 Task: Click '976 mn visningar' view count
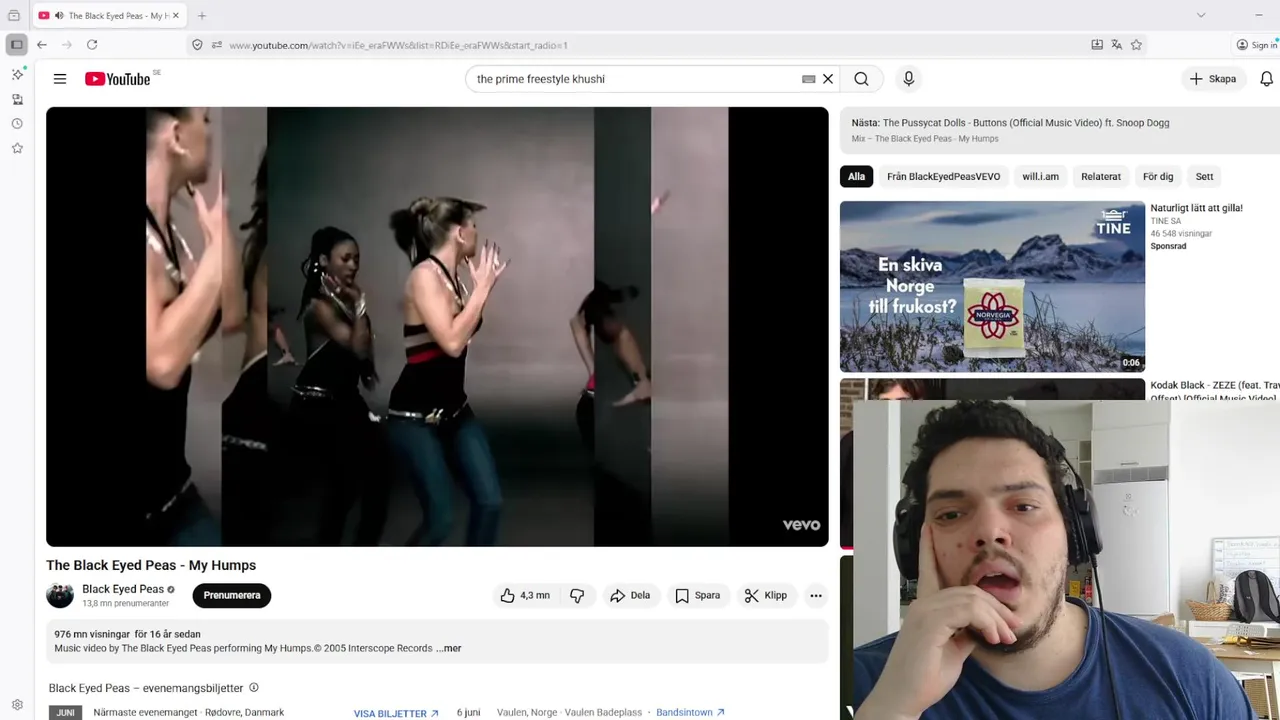tap(92, 634)
